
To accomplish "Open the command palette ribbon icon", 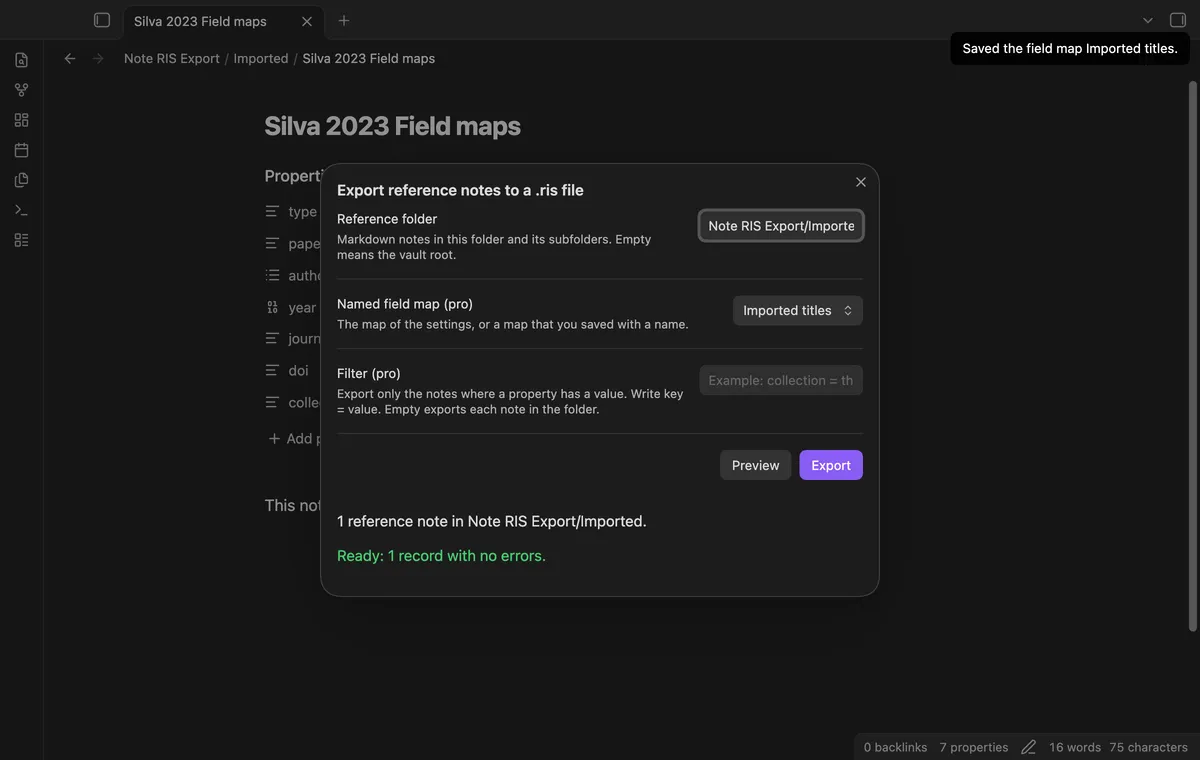I will pos(21,210).
